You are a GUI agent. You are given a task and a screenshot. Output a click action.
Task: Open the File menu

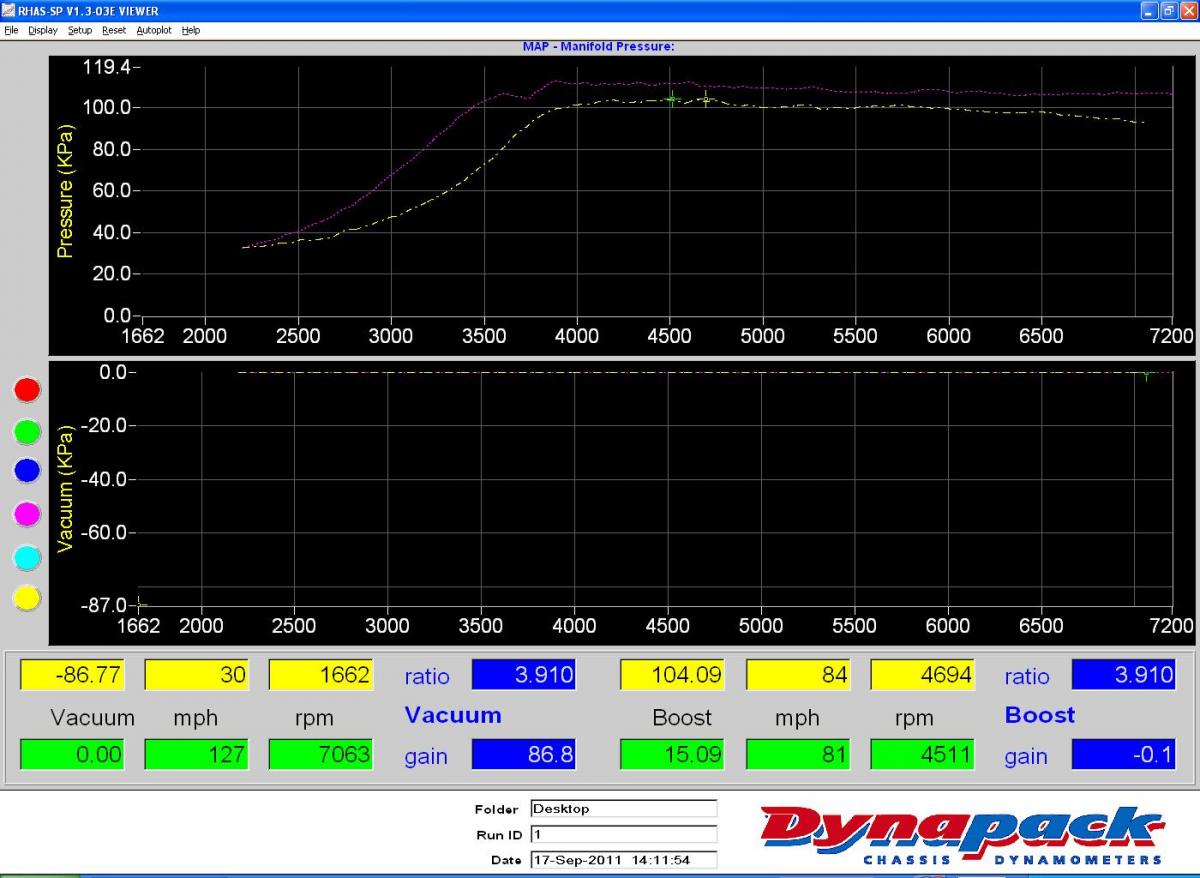coord(11,30)
